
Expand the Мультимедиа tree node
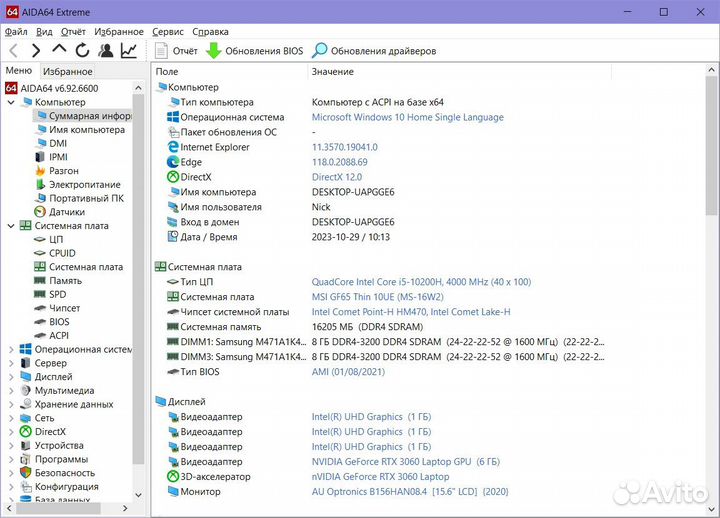point(11,391)
